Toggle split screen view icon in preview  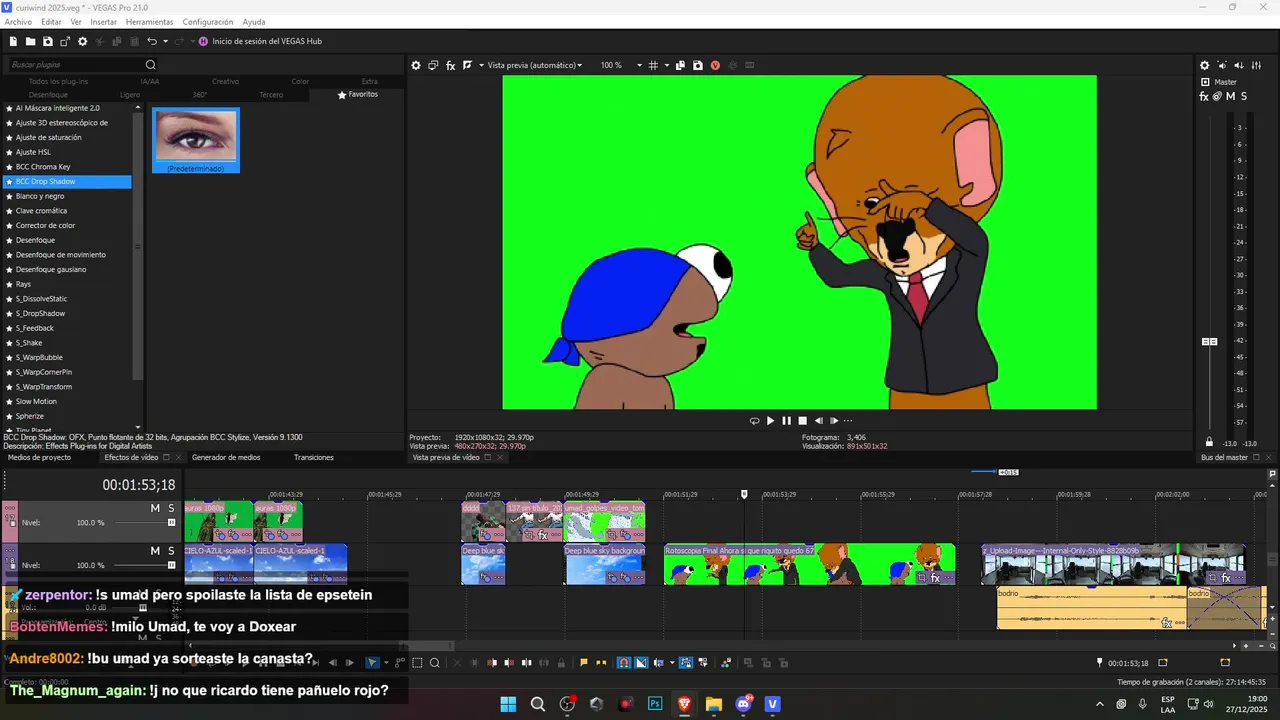tap(467, 65)
